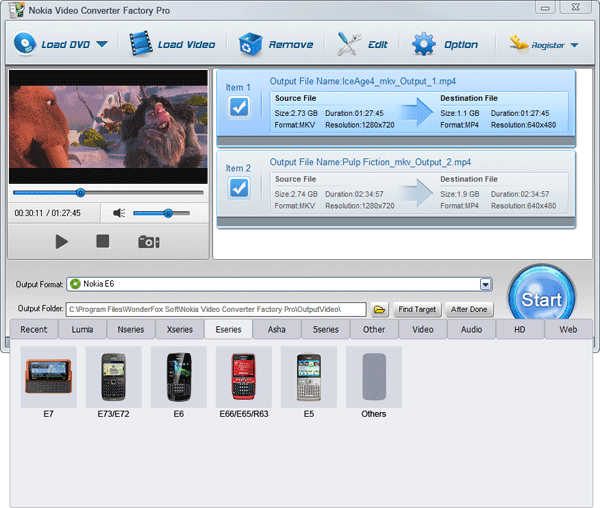This screenshot has height=508, width=600.
Task: Open the Output Format dropdown arrow
Action: pyautogui.click(x=486, y=284)
